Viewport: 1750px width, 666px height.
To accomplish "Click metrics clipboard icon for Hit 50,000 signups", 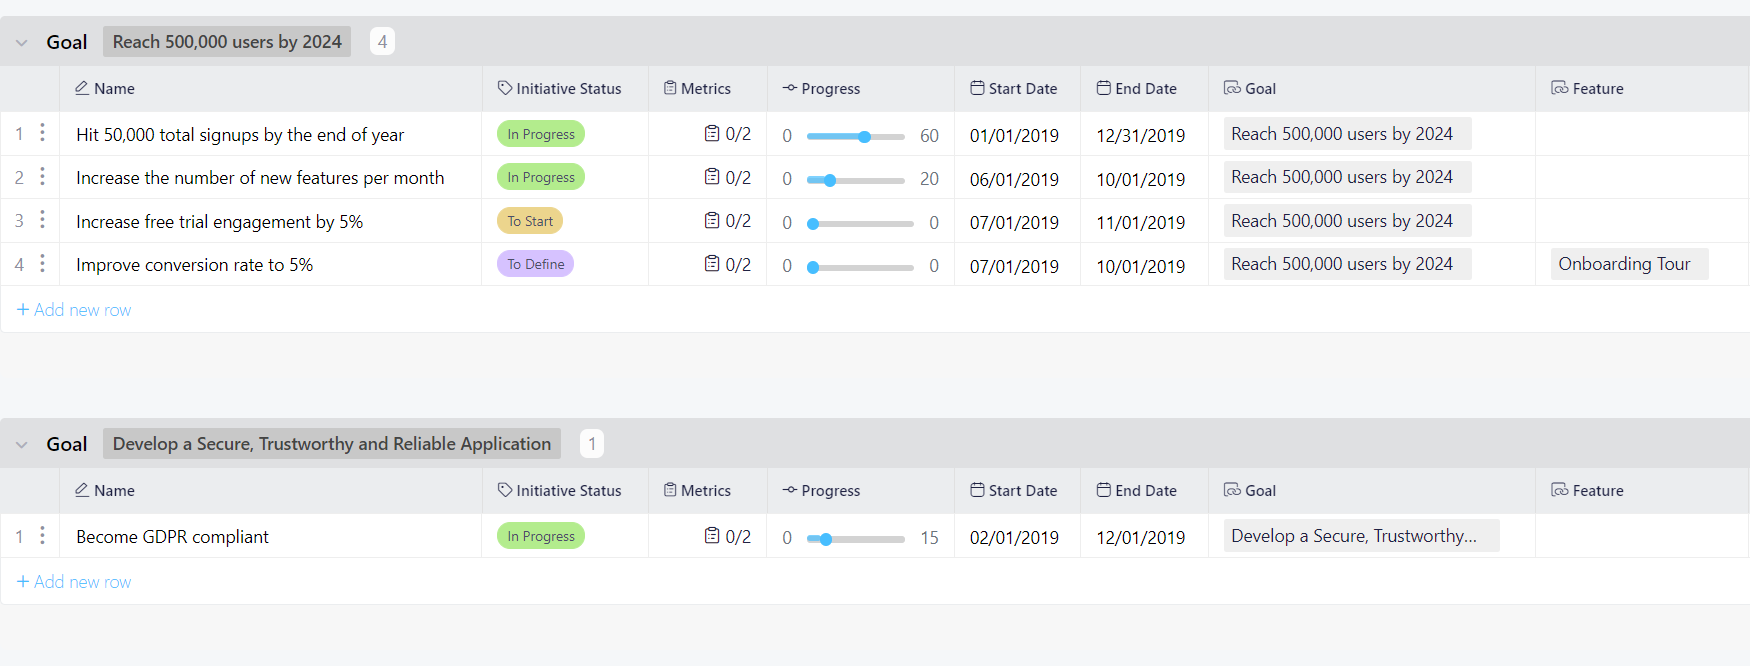I will click(712, 133).
